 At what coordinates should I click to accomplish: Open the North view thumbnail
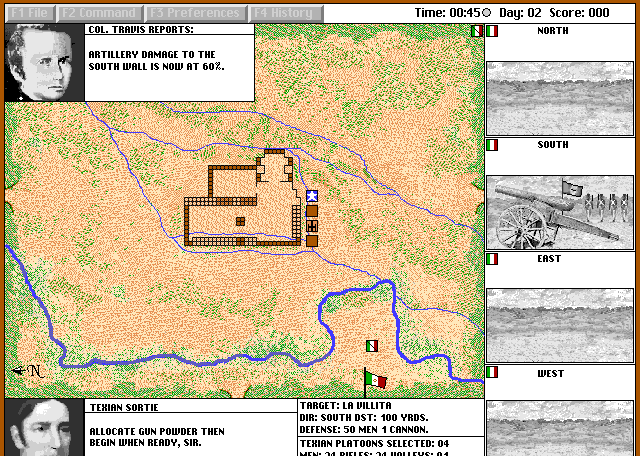click(560, 98)
